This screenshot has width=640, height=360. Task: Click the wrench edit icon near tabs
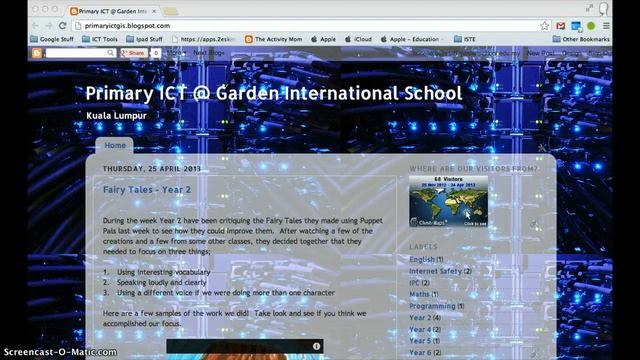[542, 148]
